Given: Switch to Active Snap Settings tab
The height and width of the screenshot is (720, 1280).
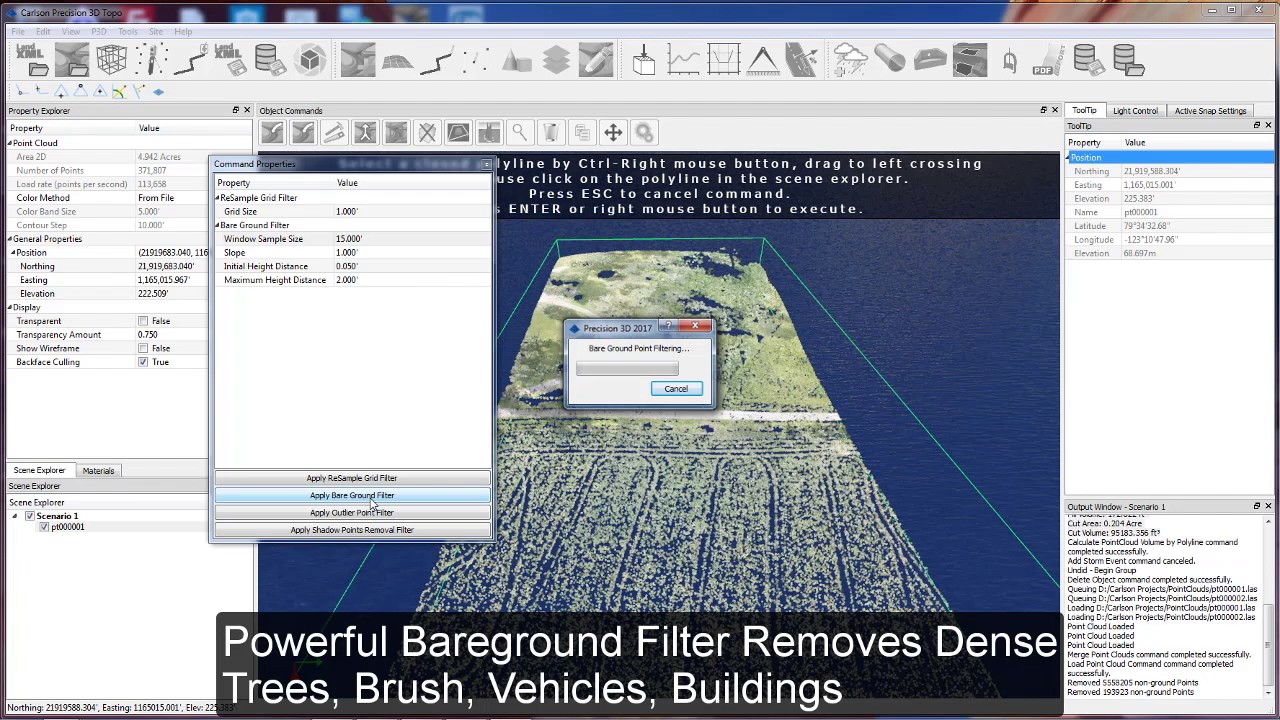Looking at the screenshot, I should point(1210,111).
